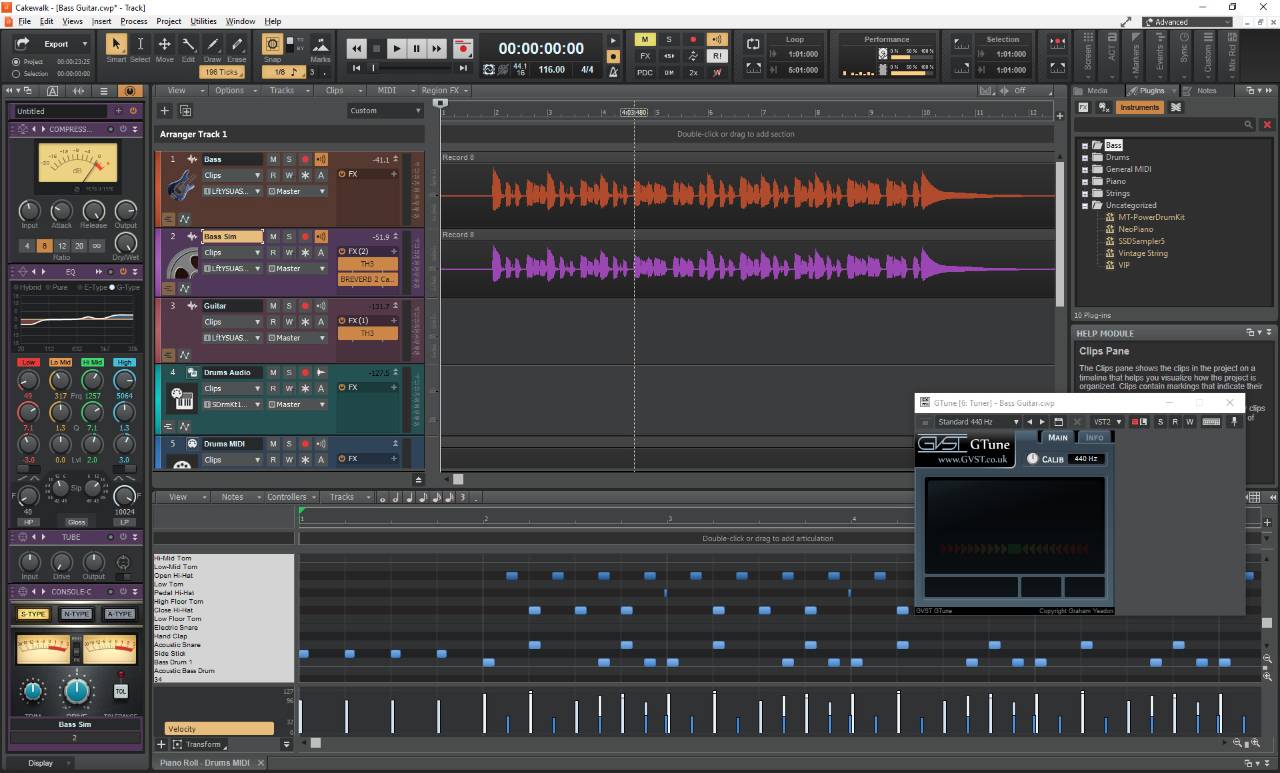Open the 1/8 snap resolution dropdown
Screen dimensions: 1280x773
click(284, 72)
